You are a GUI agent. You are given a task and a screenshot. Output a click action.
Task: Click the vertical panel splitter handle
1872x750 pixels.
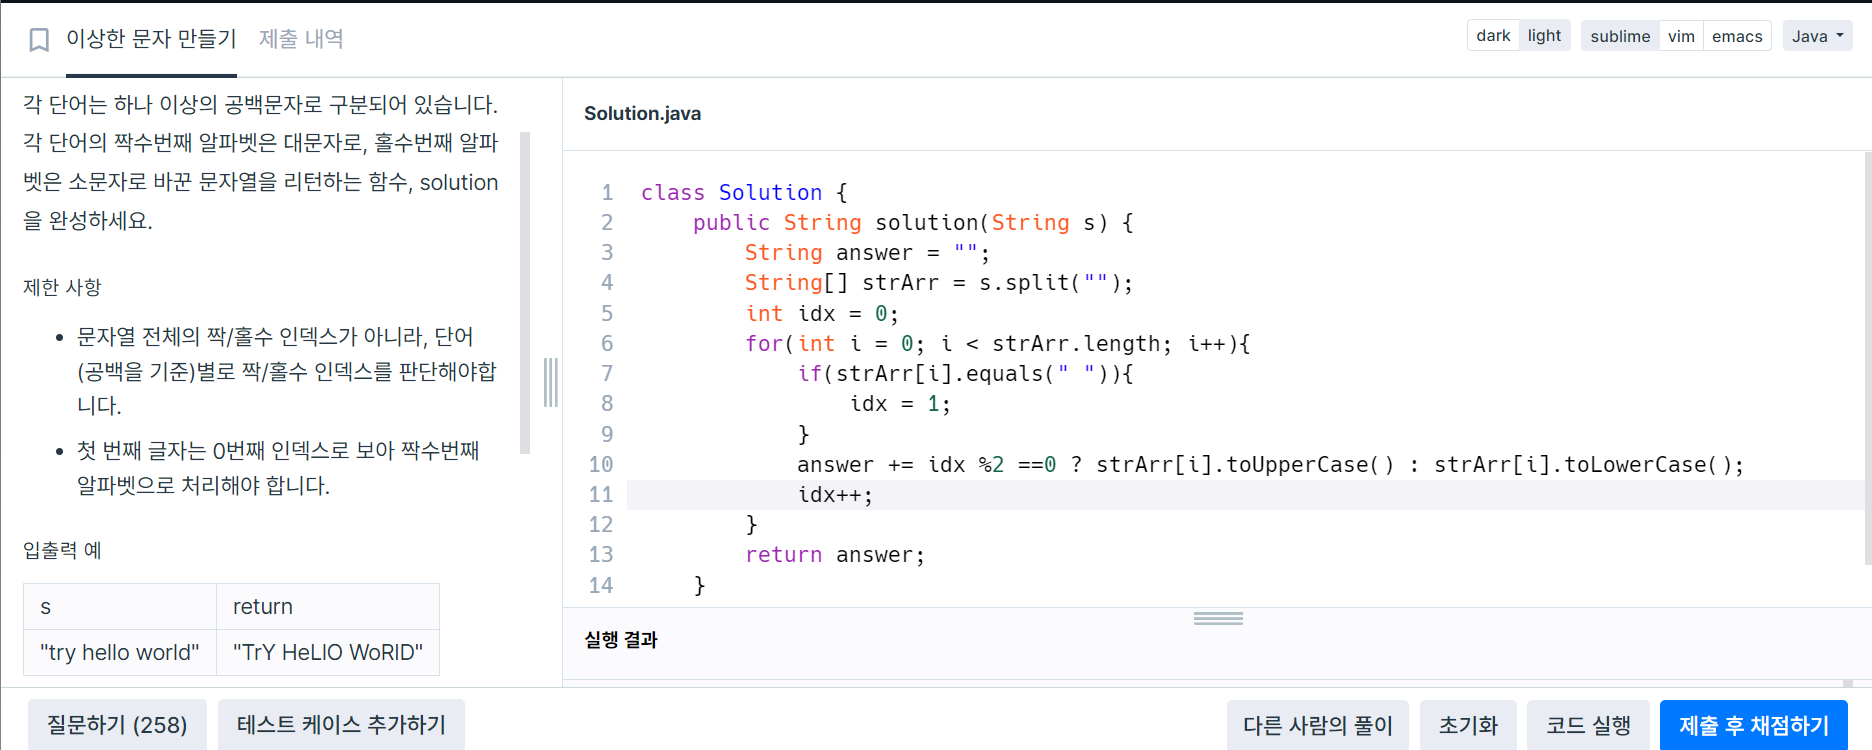(550, 382)
